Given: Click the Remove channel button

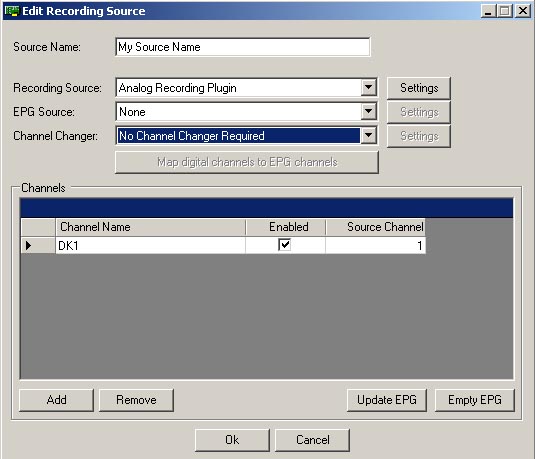Looking at the screenshot, I should point(136,400).
